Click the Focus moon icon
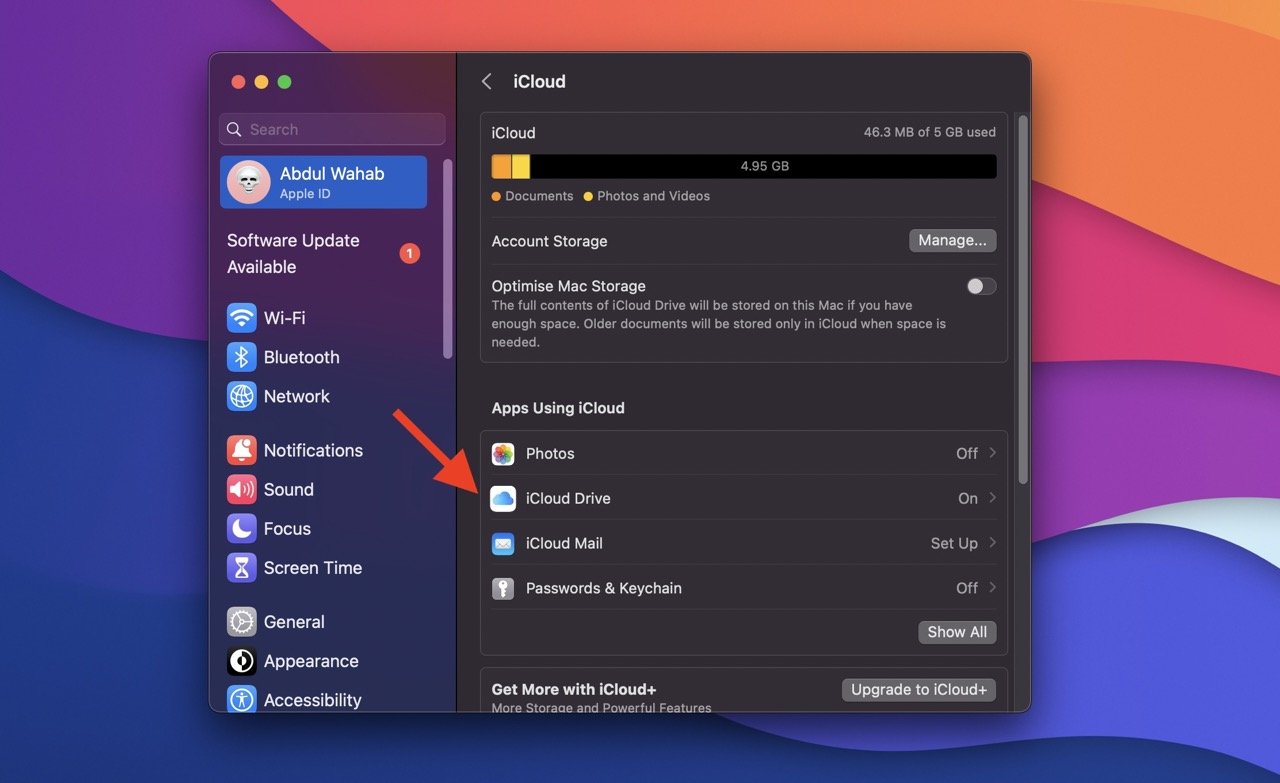Viewport: 1280px width, 783px height. (241, 528)
